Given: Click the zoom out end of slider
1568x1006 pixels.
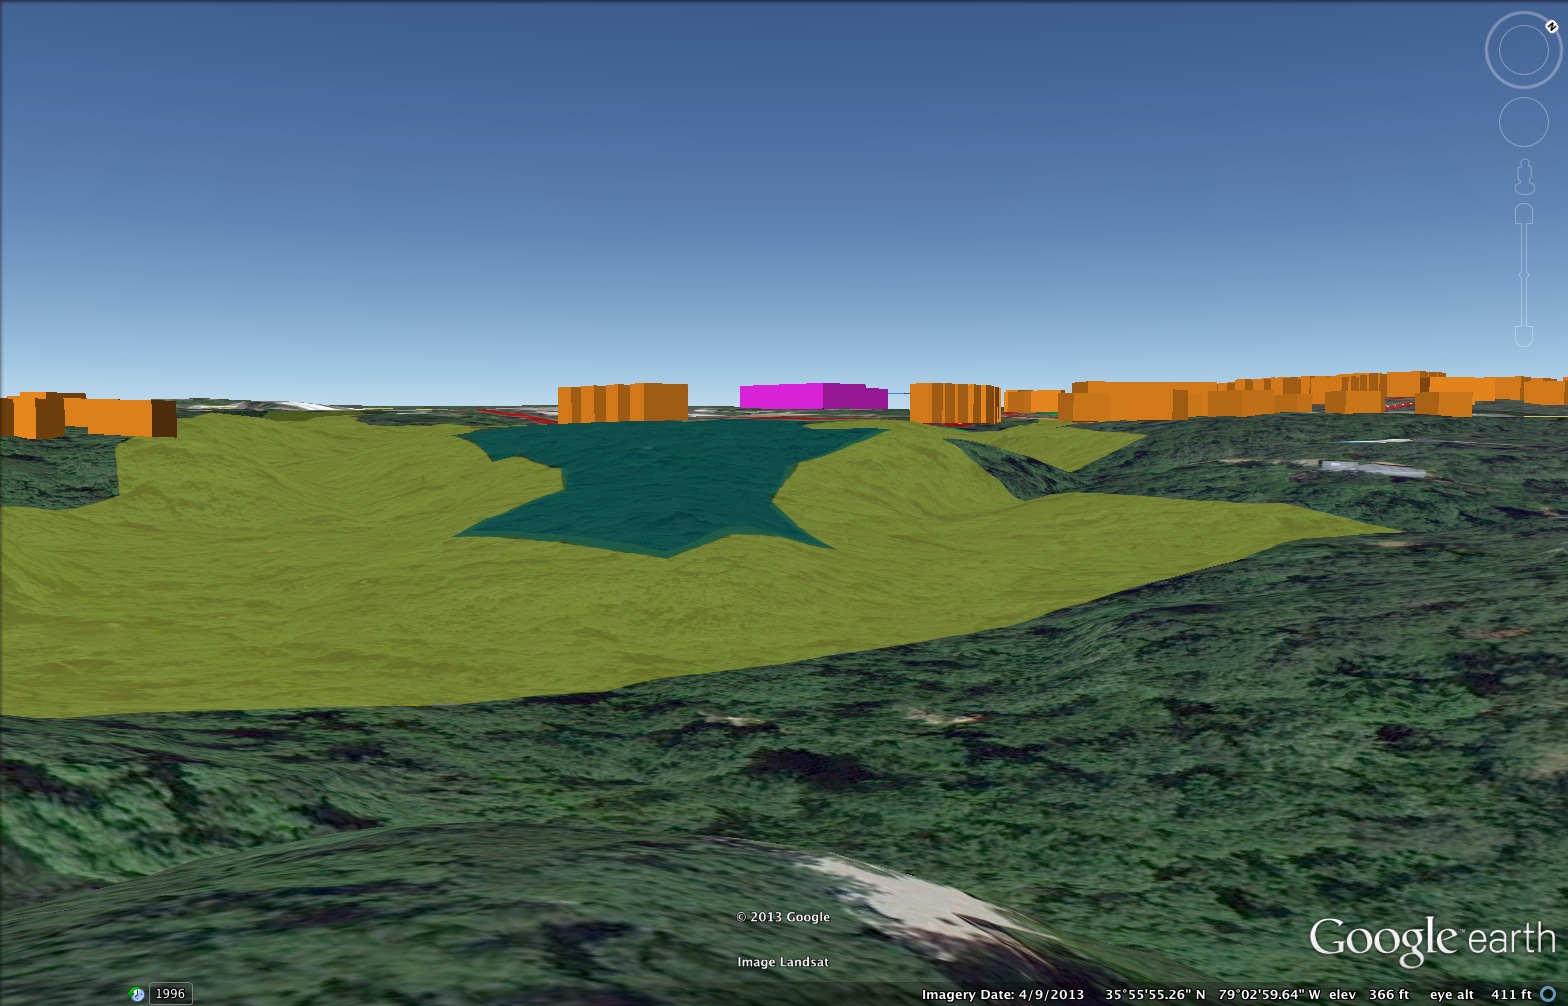Looking at the screenshot, I should [1524, 334].
